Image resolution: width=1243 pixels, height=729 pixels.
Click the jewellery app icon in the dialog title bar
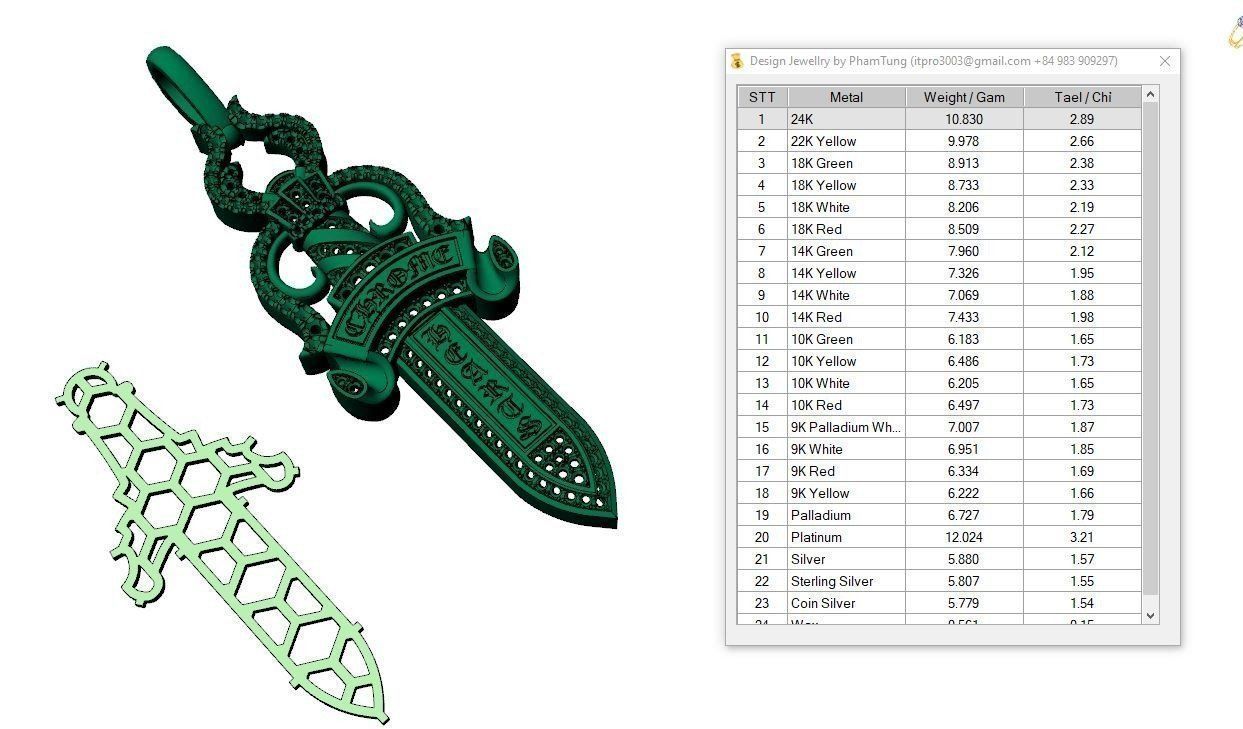(737, 61)
